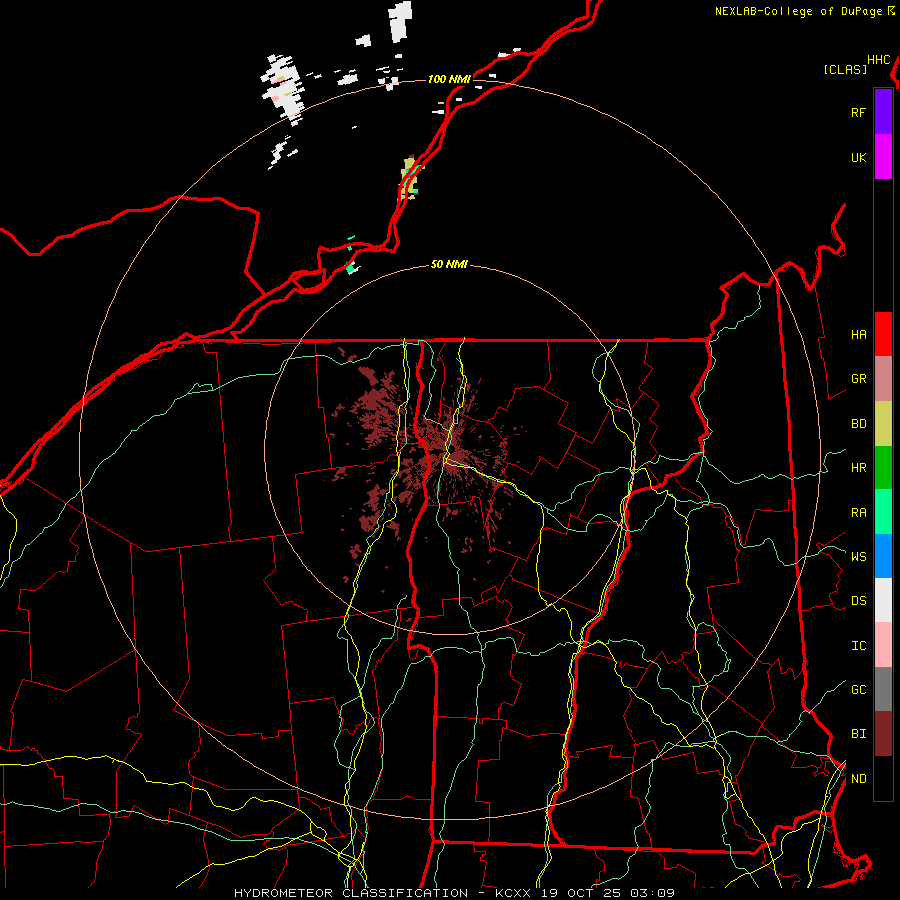Viewport: 900px width, 900px height.
Task: Click the GC legend label
Action: (x=858, y=690)
